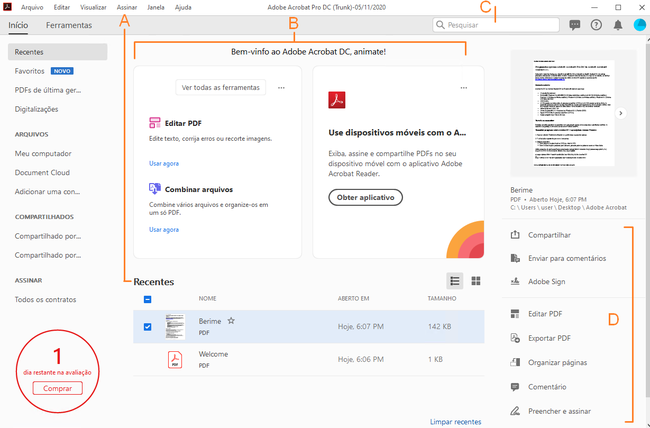Click Adicionar uma con... sidebar item
The width and height of the screenshot is (650, 428).
pyautogui.click(x=47, y=192)
